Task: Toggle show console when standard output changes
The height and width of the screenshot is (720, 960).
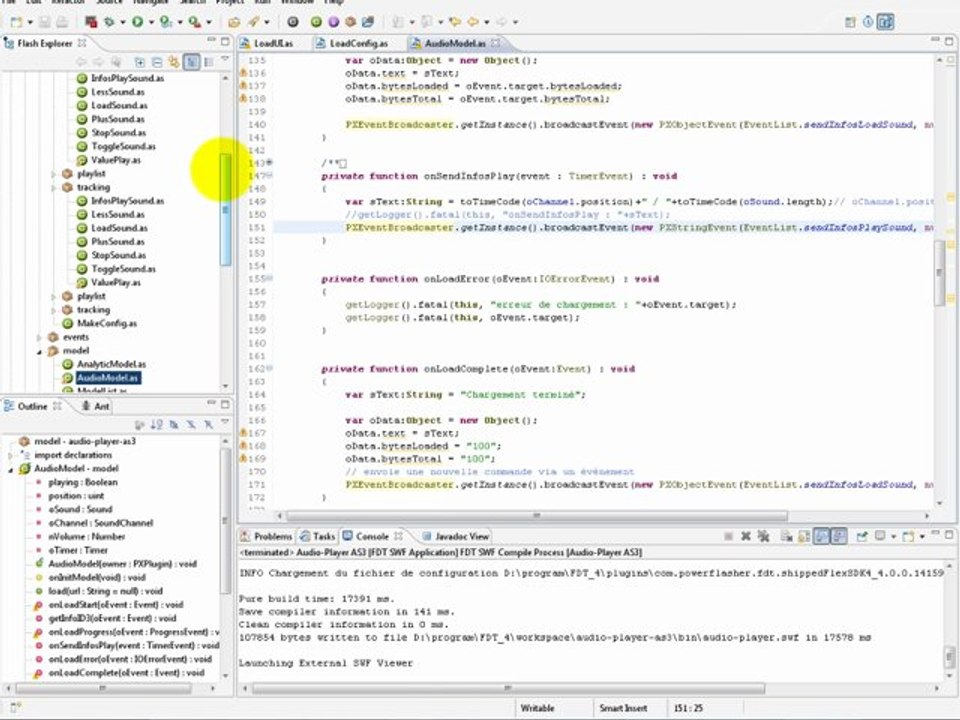Action: 821,536
